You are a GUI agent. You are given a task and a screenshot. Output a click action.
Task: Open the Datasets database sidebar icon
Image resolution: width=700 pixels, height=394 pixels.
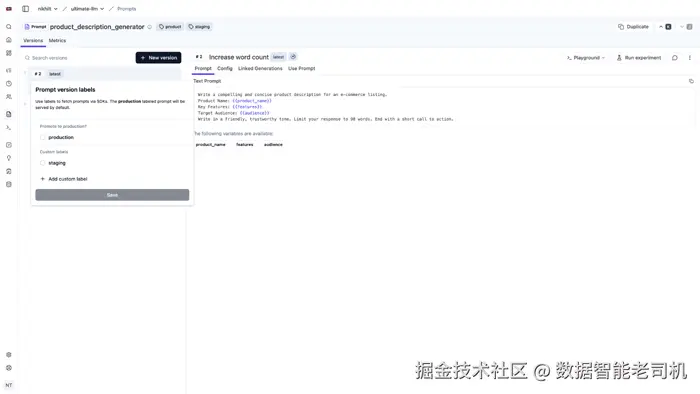[x=8, y=184]
